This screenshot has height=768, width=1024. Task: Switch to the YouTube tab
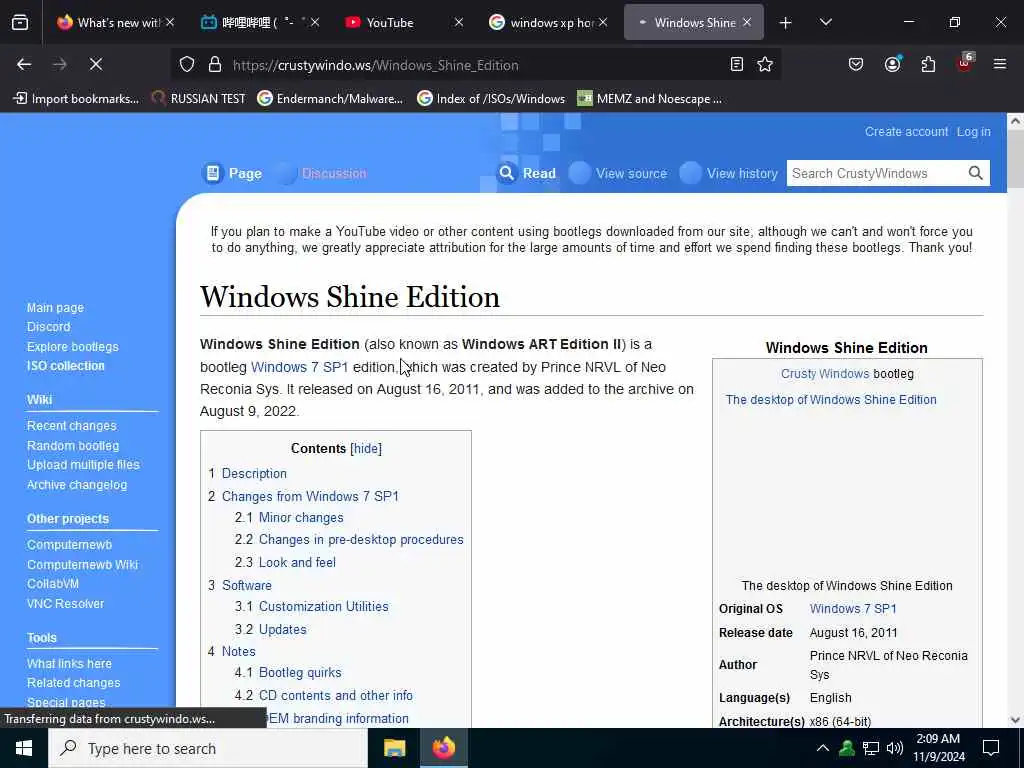404,23
